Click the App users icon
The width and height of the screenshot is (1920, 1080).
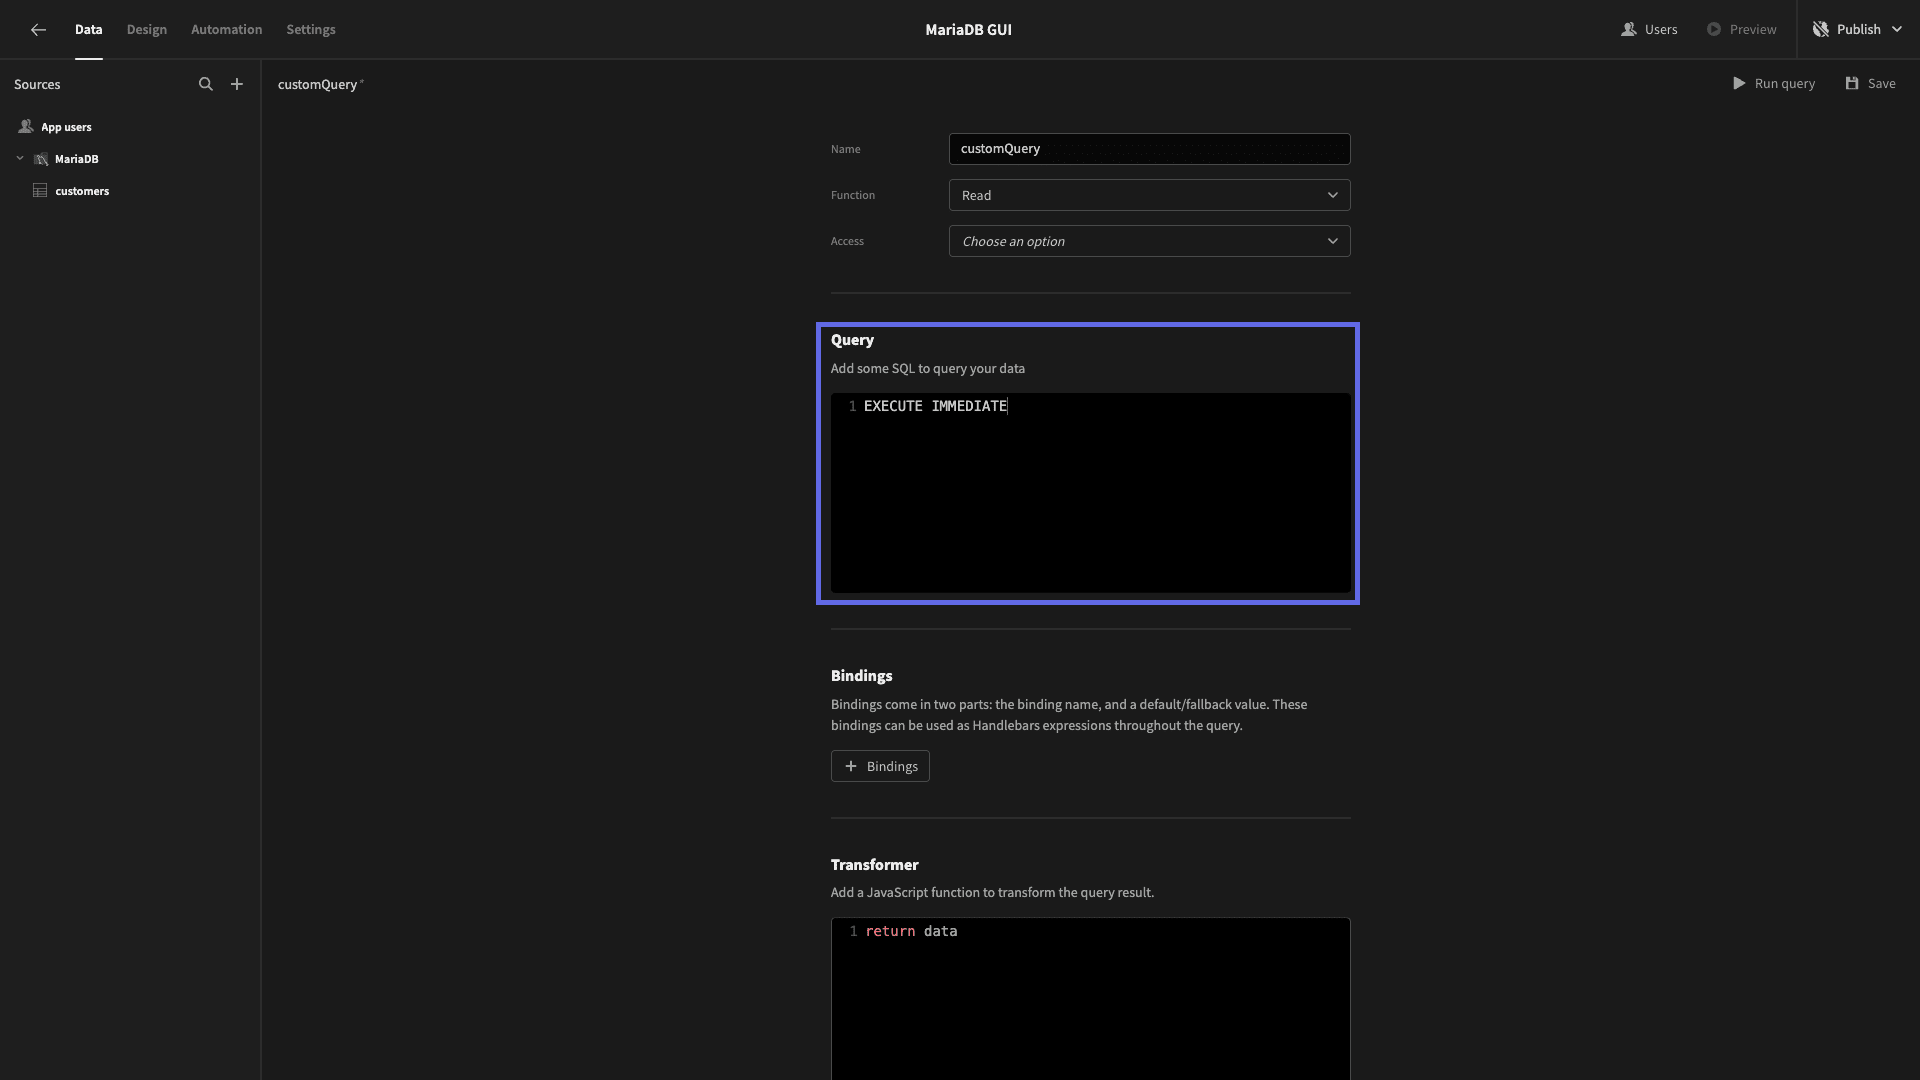point(26,127)
